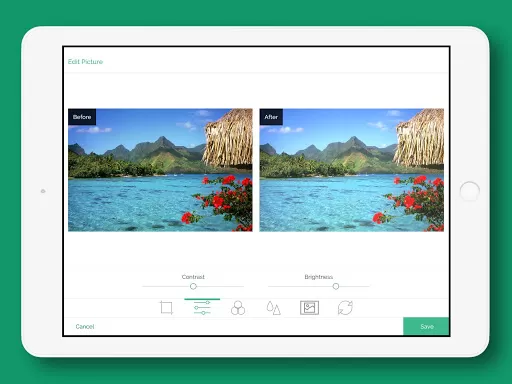Image resolution: width=512 pixels, height=384 pixels.
Task: Tap the tablet's front camera dot
Action: (43, 191)
